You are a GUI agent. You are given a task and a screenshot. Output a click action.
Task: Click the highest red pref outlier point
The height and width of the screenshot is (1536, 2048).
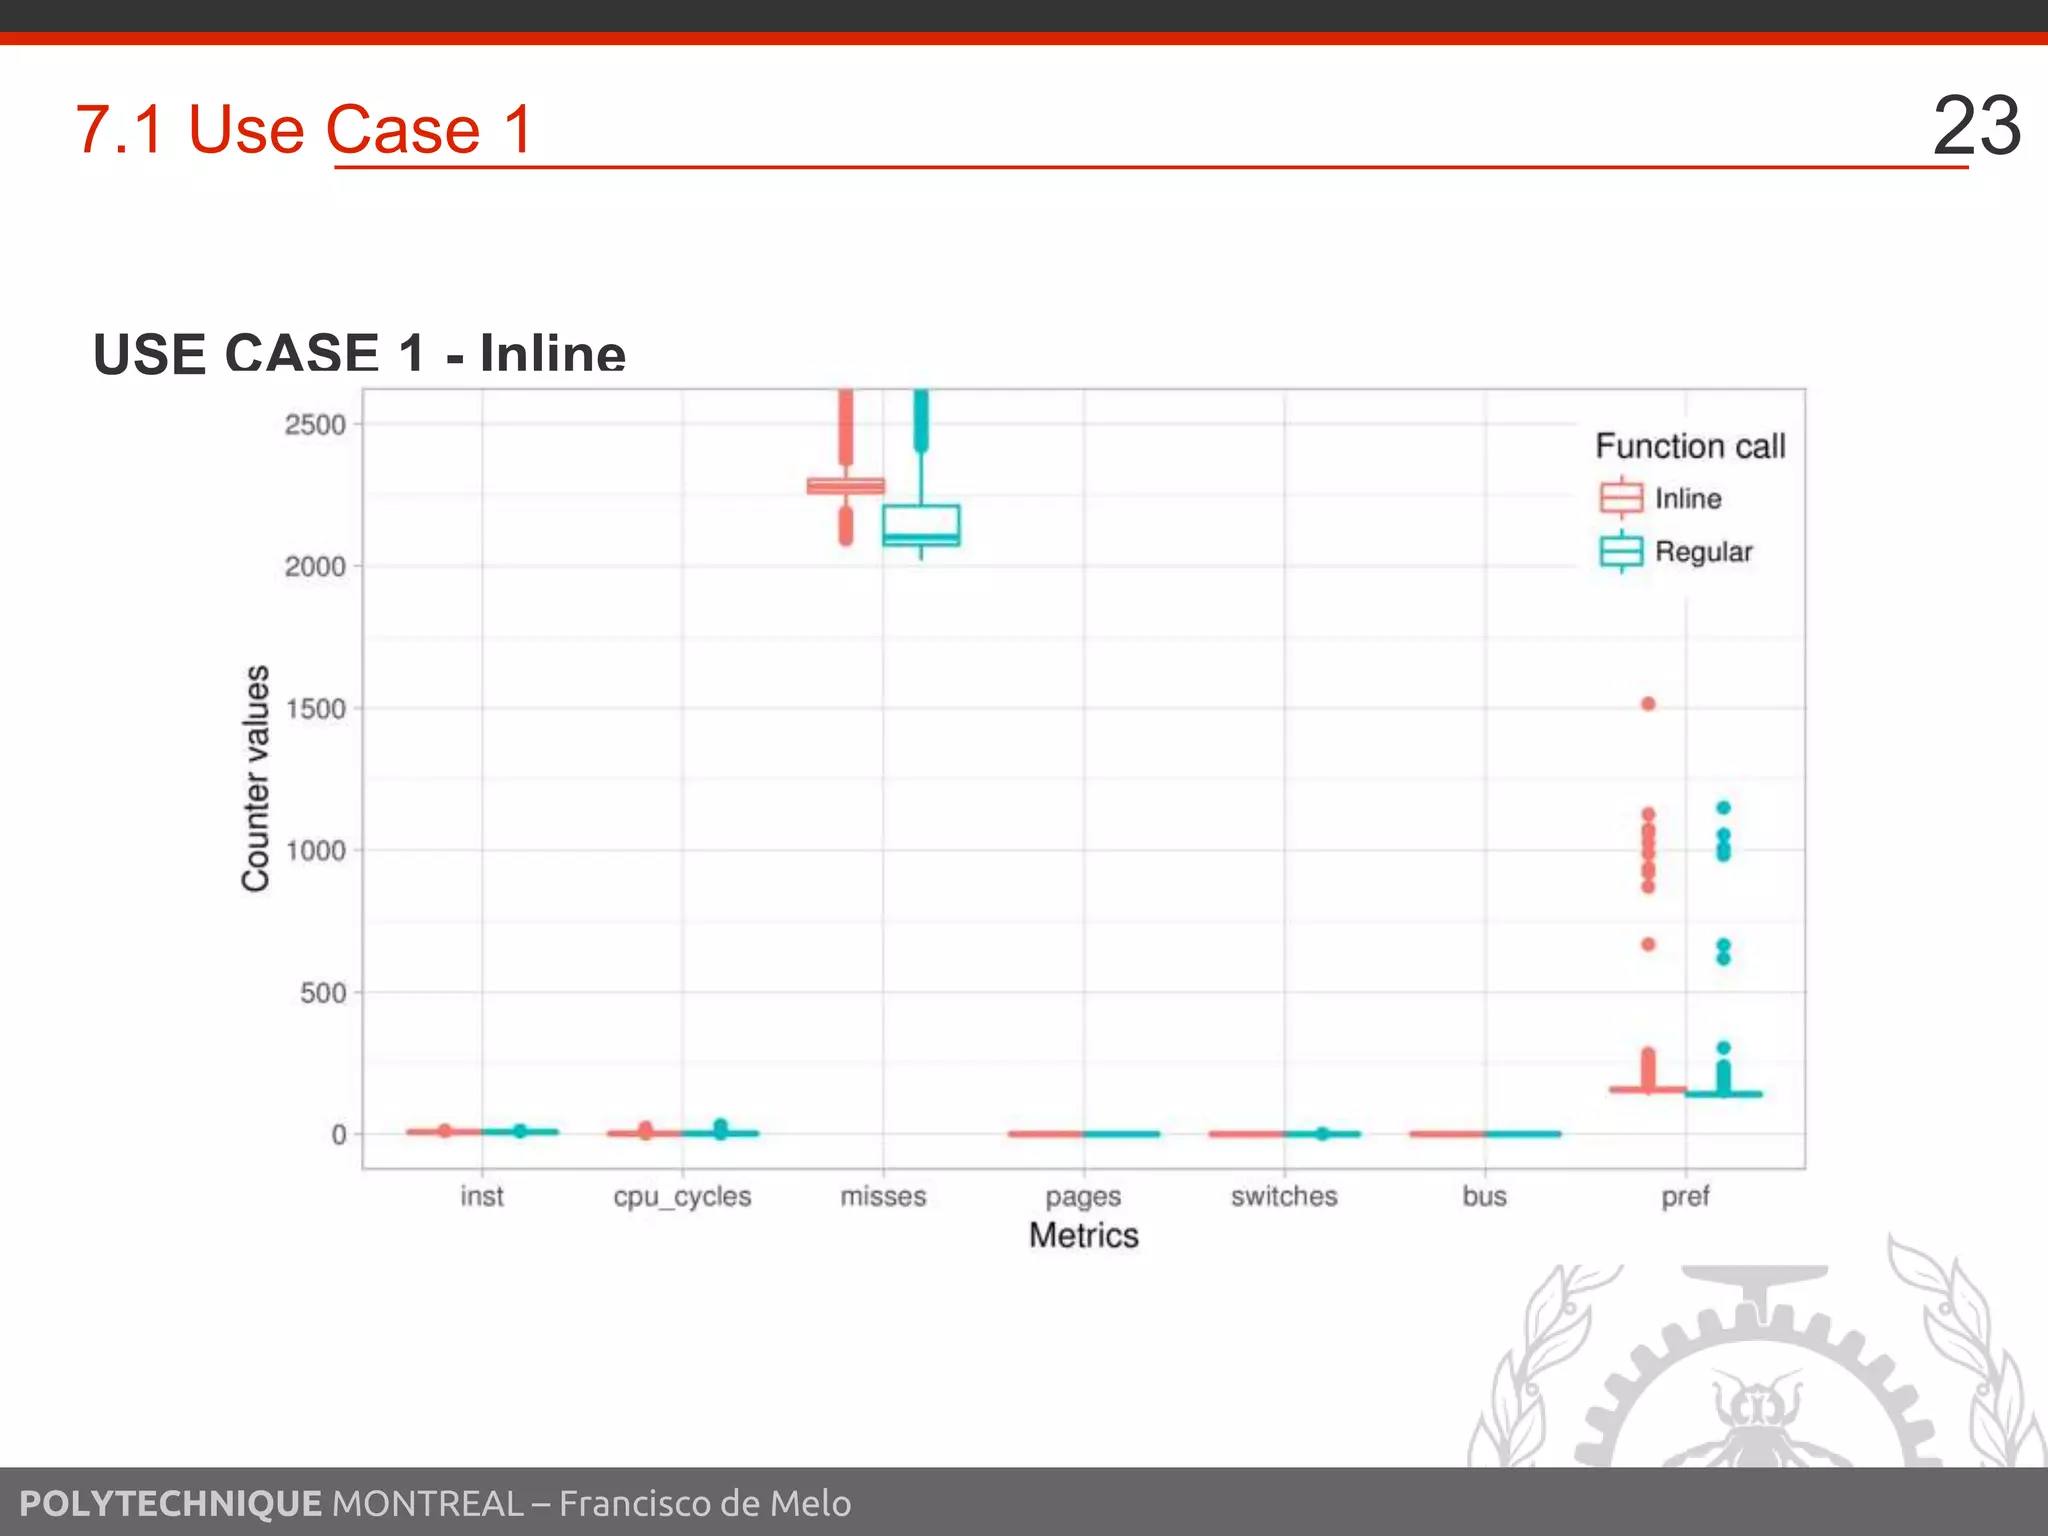pyautogui.click(x=1648, y=704)
